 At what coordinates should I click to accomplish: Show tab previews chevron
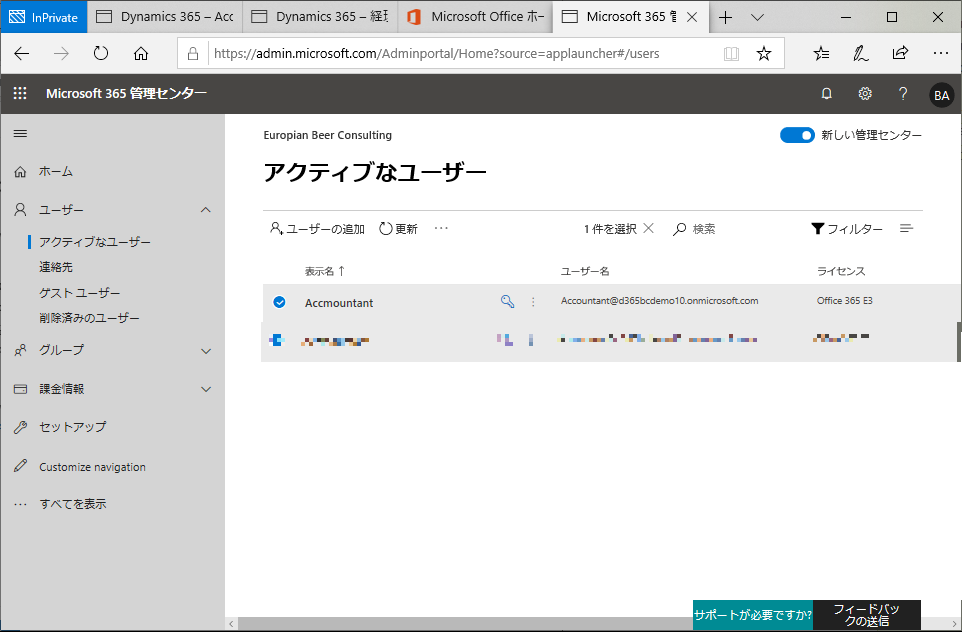tap(757, 17)
